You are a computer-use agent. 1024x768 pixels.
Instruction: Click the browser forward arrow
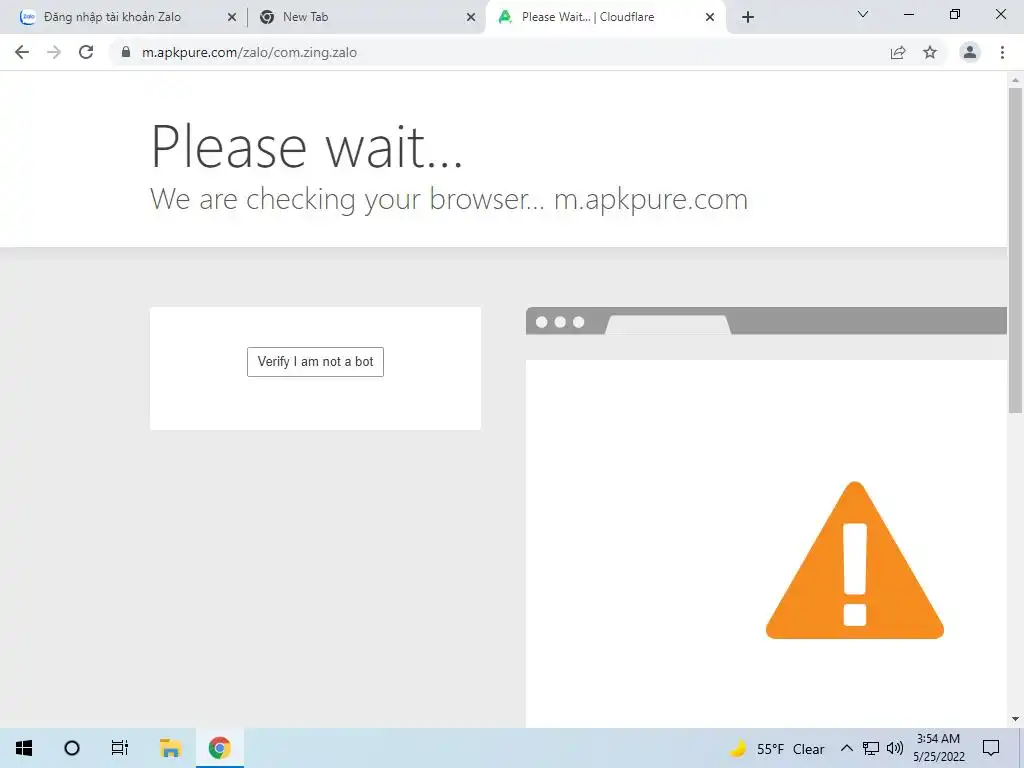(x=54, y=52)
